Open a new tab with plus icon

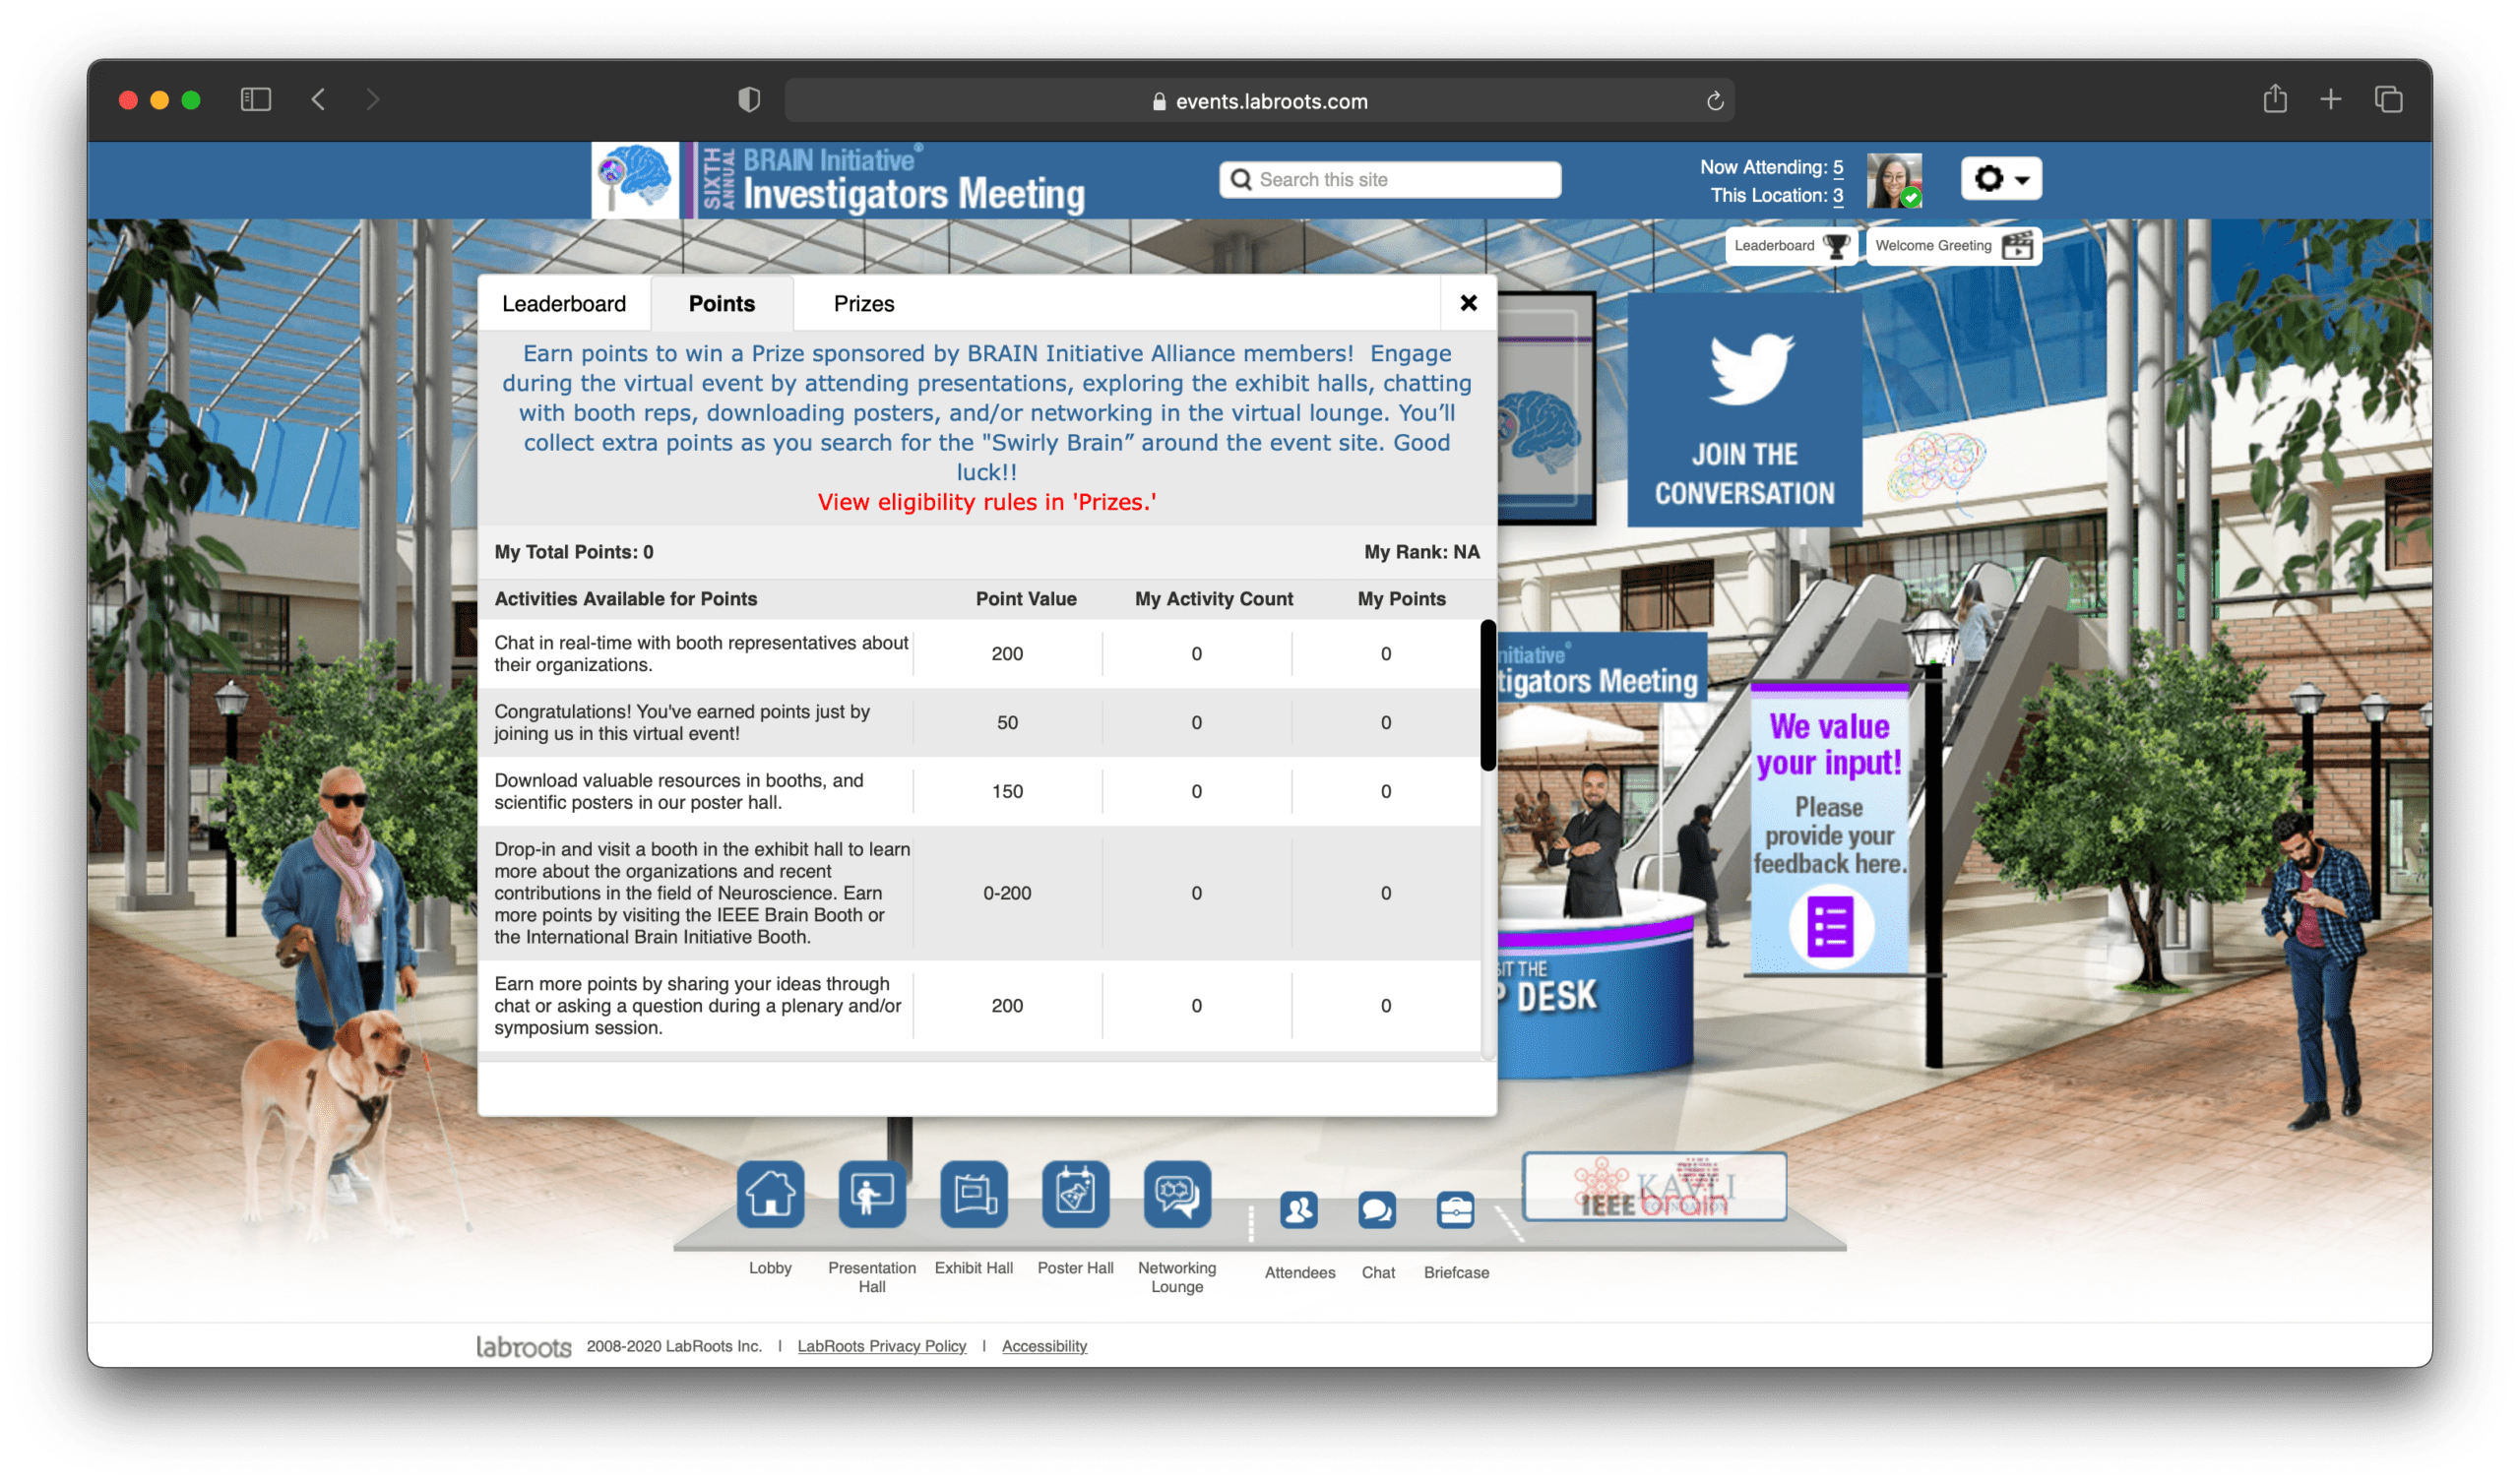(x=2331, y=100)
